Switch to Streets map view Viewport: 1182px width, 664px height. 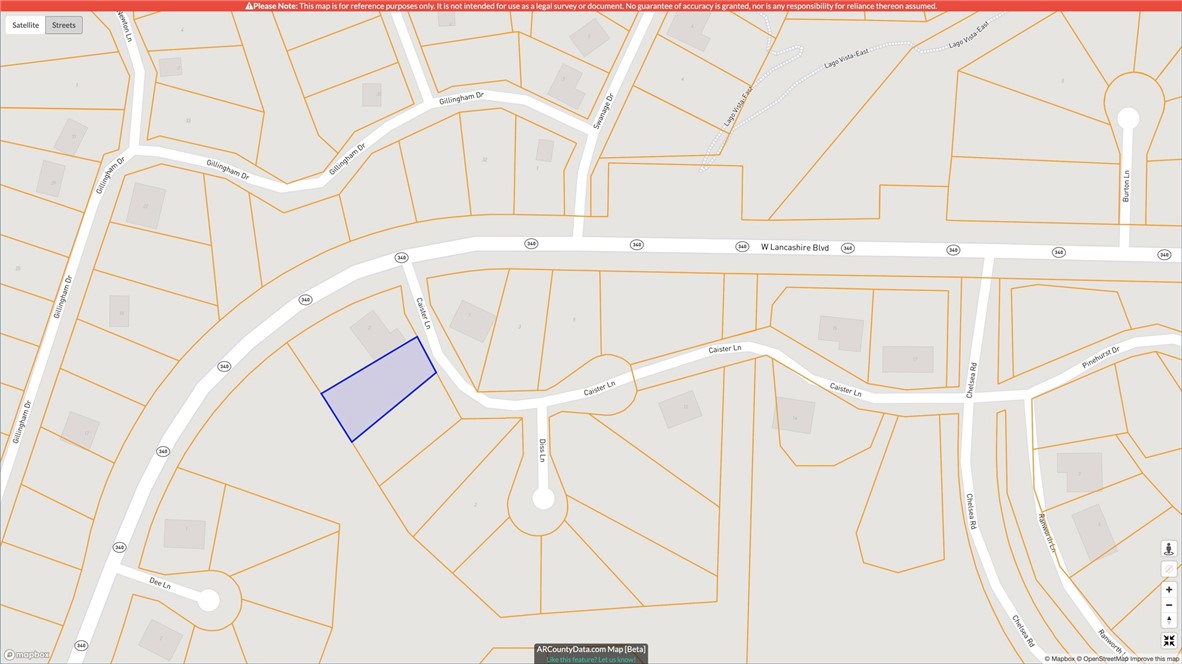[63, 24]
